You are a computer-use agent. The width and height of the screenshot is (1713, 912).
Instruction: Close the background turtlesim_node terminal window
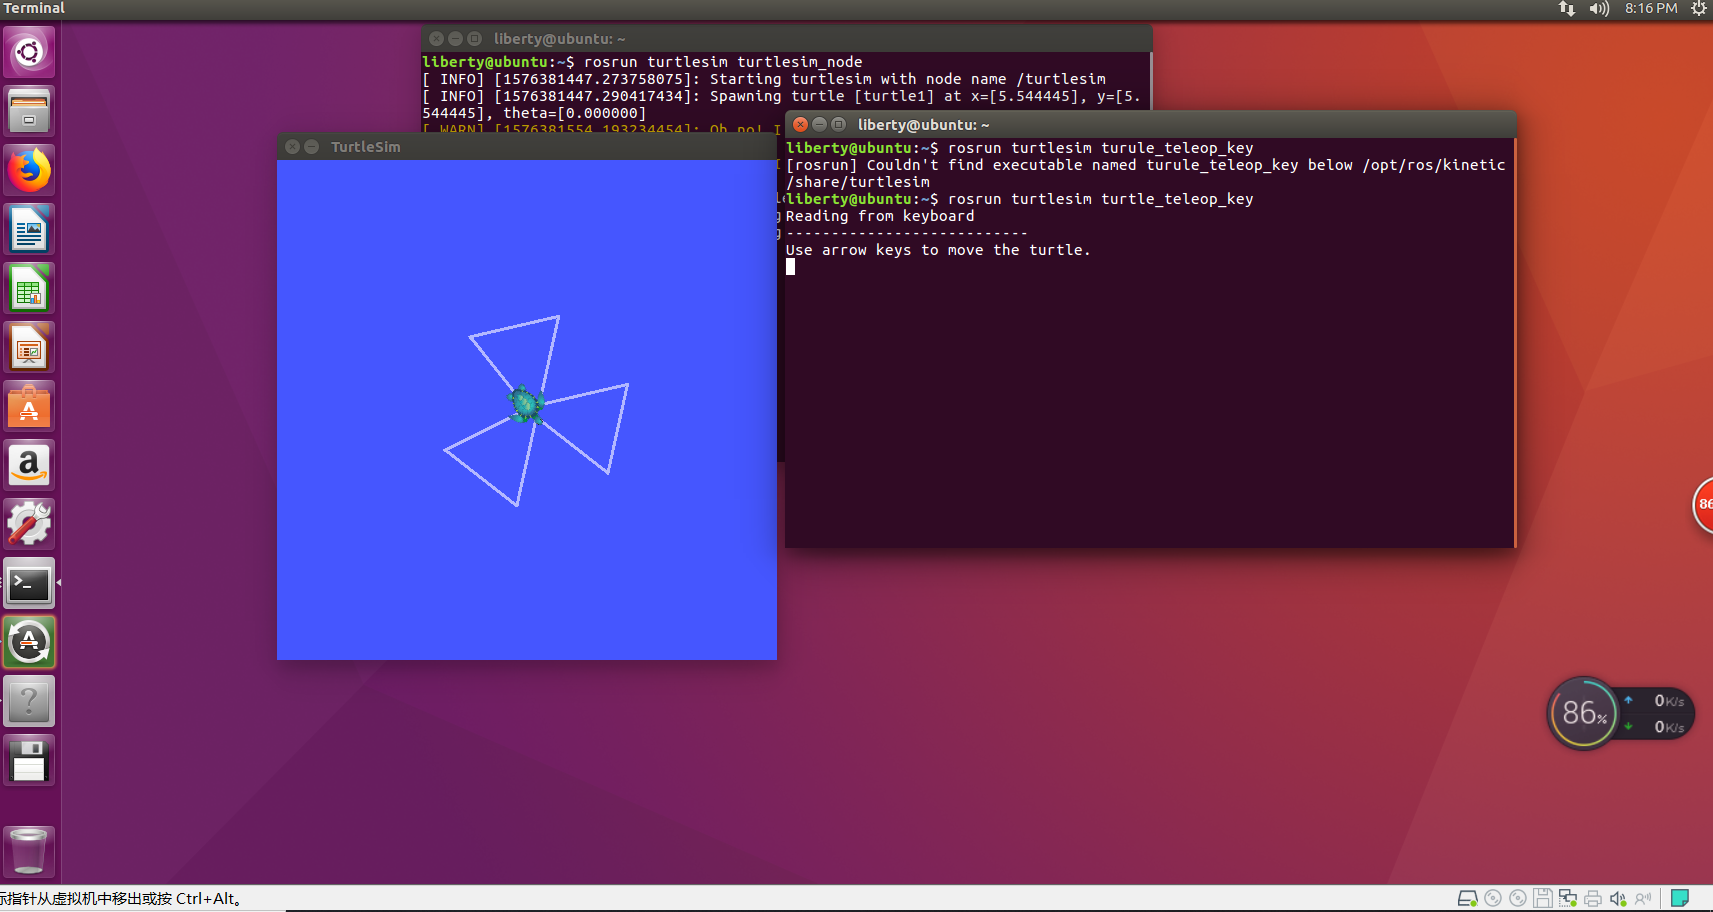[436, 39]
